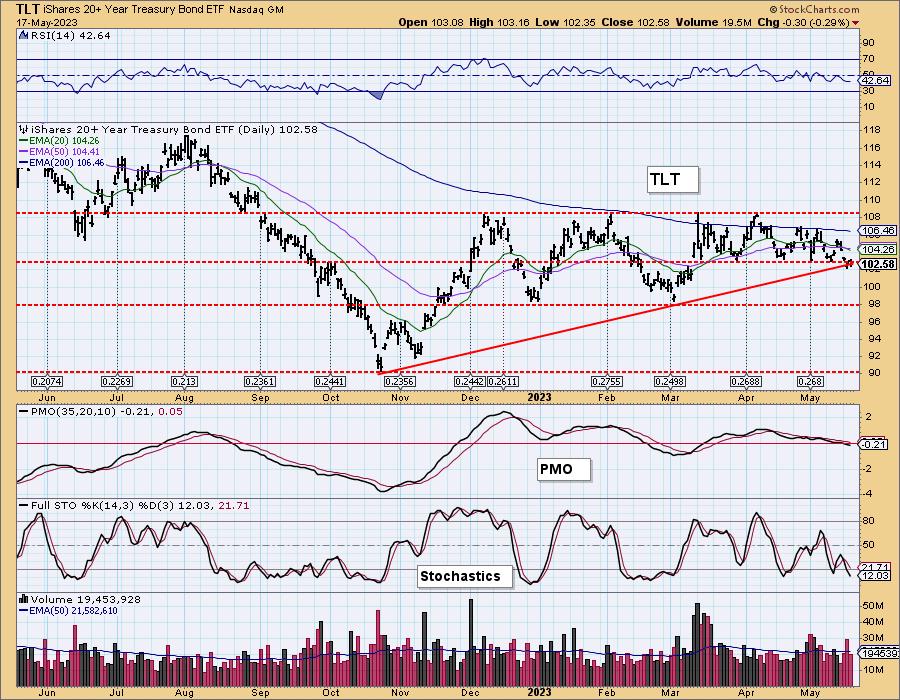
Task: Click the 118 price axis label
Action: pos(872,130)
